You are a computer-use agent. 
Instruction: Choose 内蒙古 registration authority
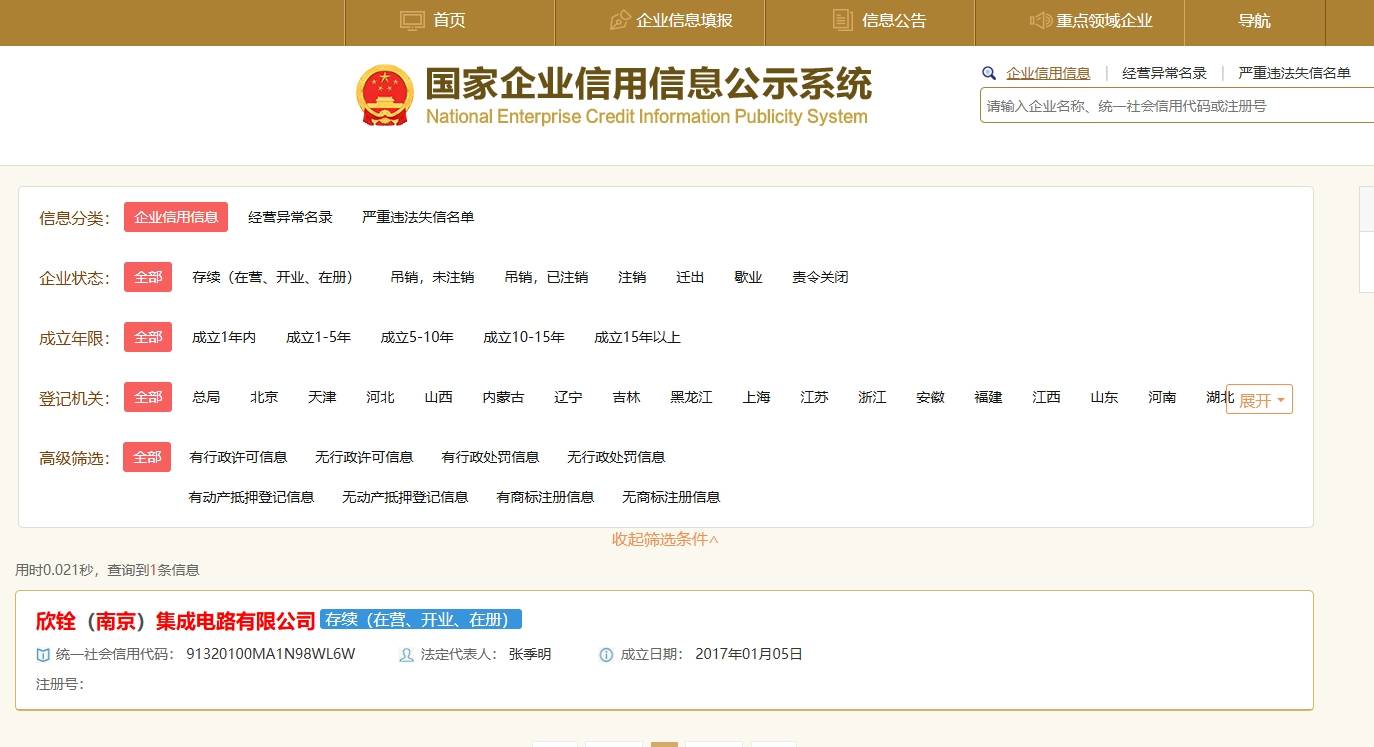click(503, 397)
